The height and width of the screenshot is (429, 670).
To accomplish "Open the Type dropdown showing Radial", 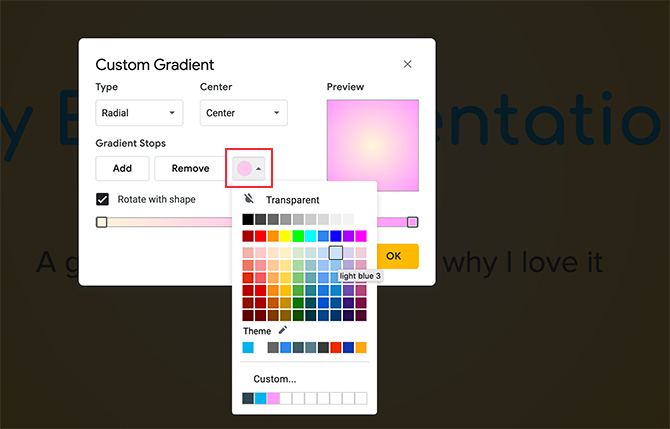I will coord(139,113).
